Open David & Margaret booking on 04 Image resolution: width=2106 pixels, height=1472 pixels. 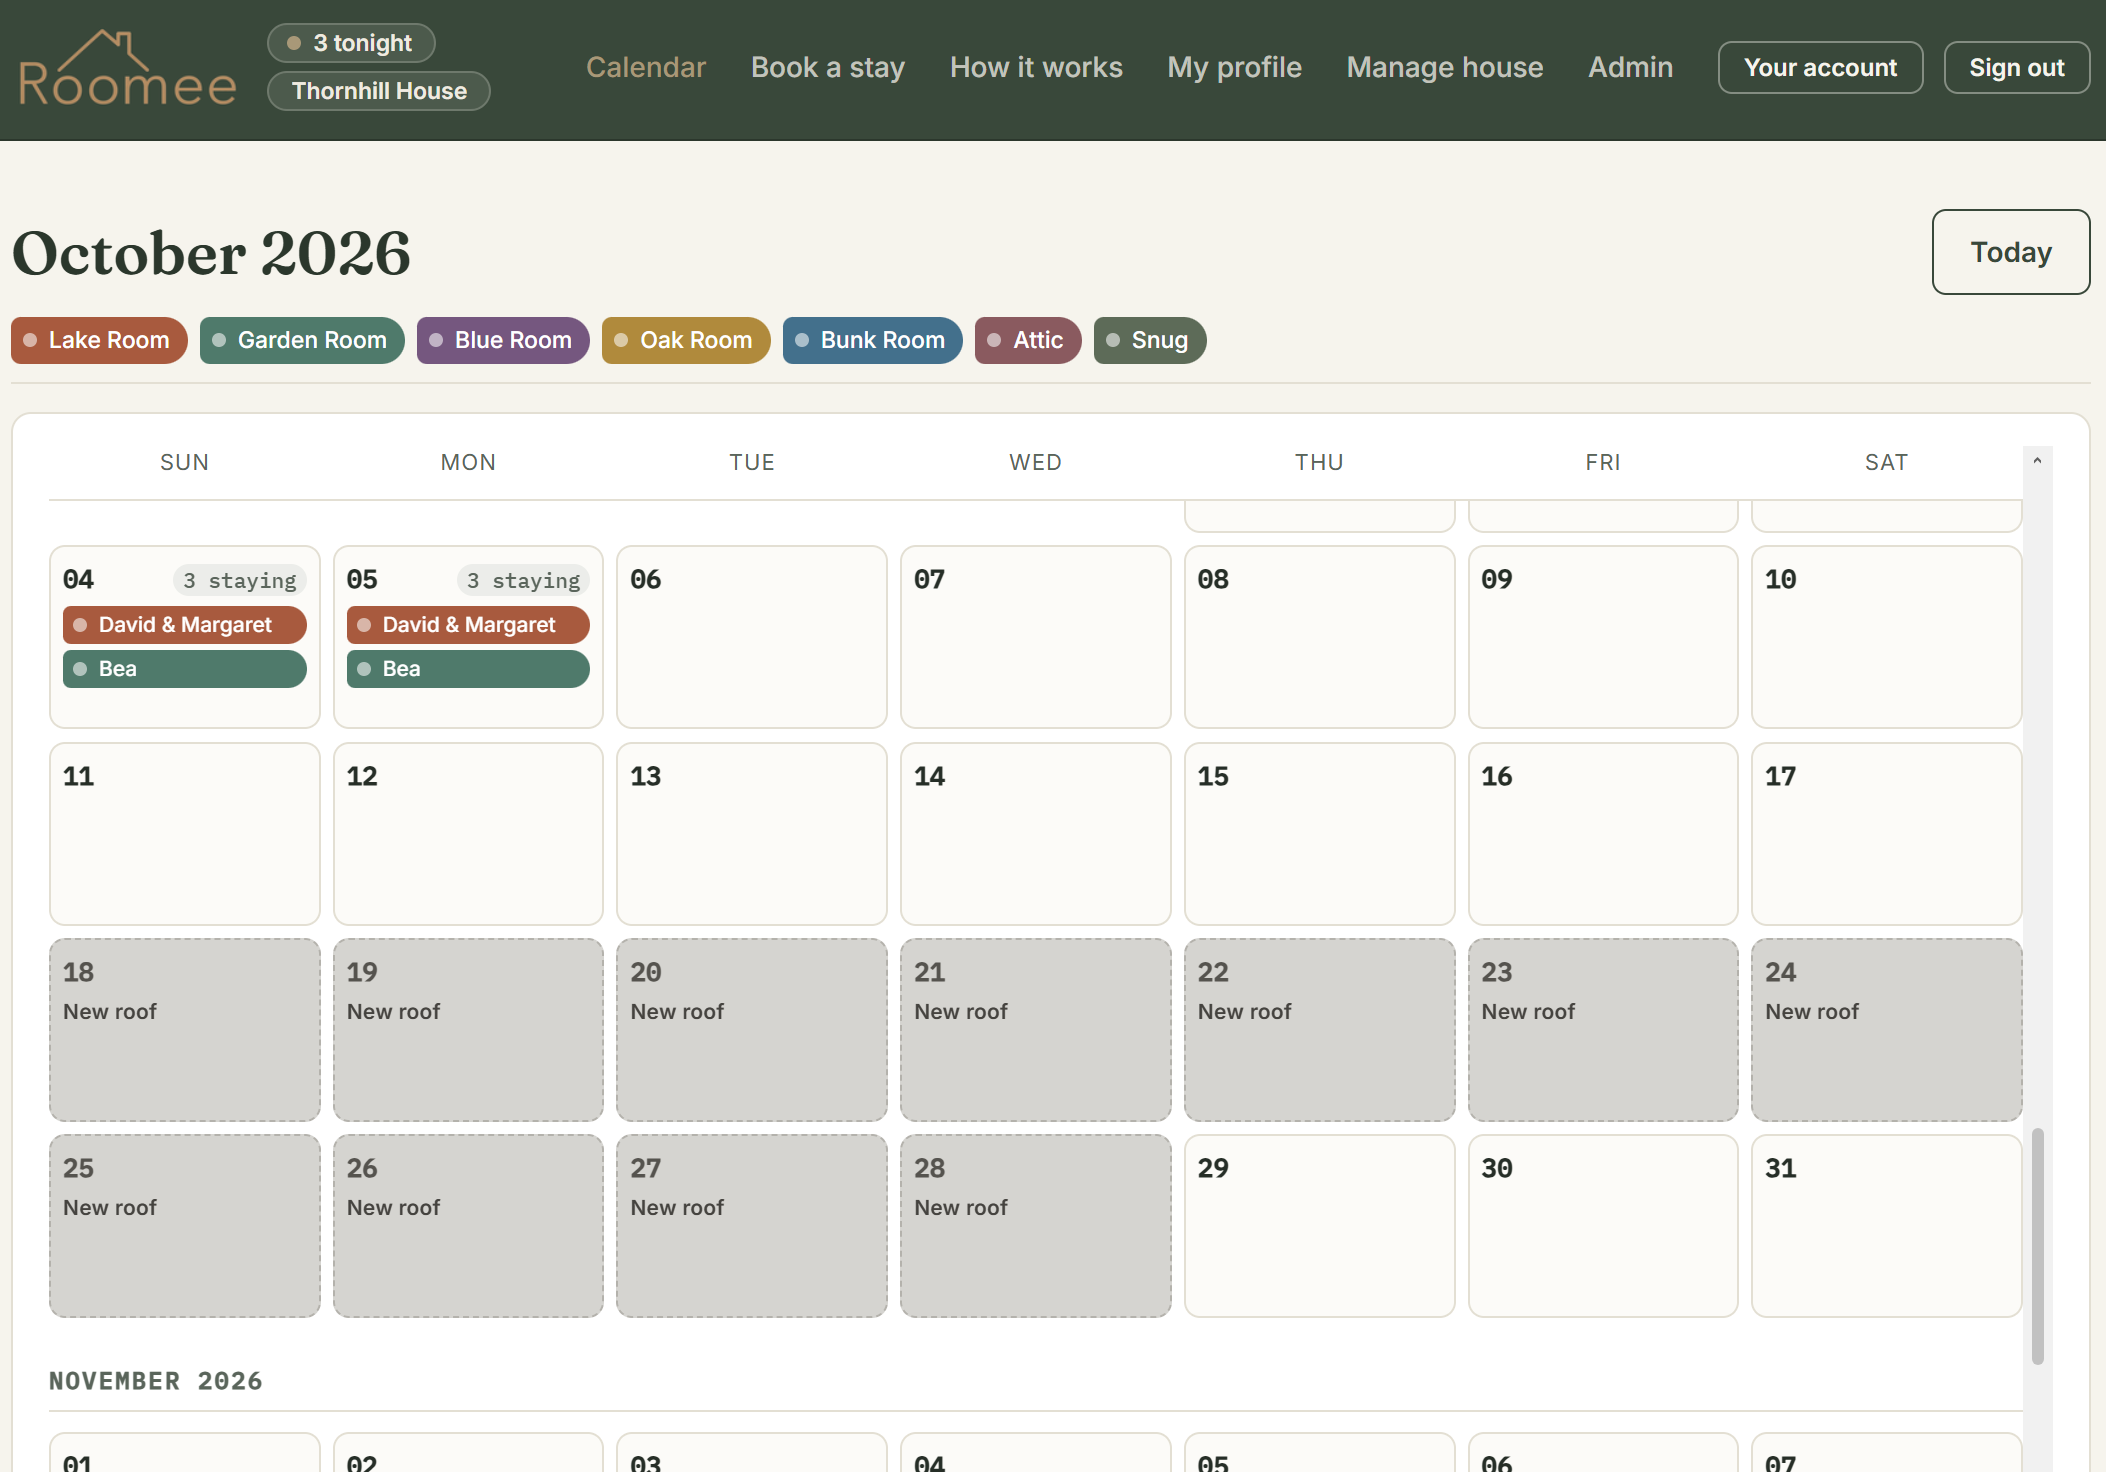(x=185, y=625)
